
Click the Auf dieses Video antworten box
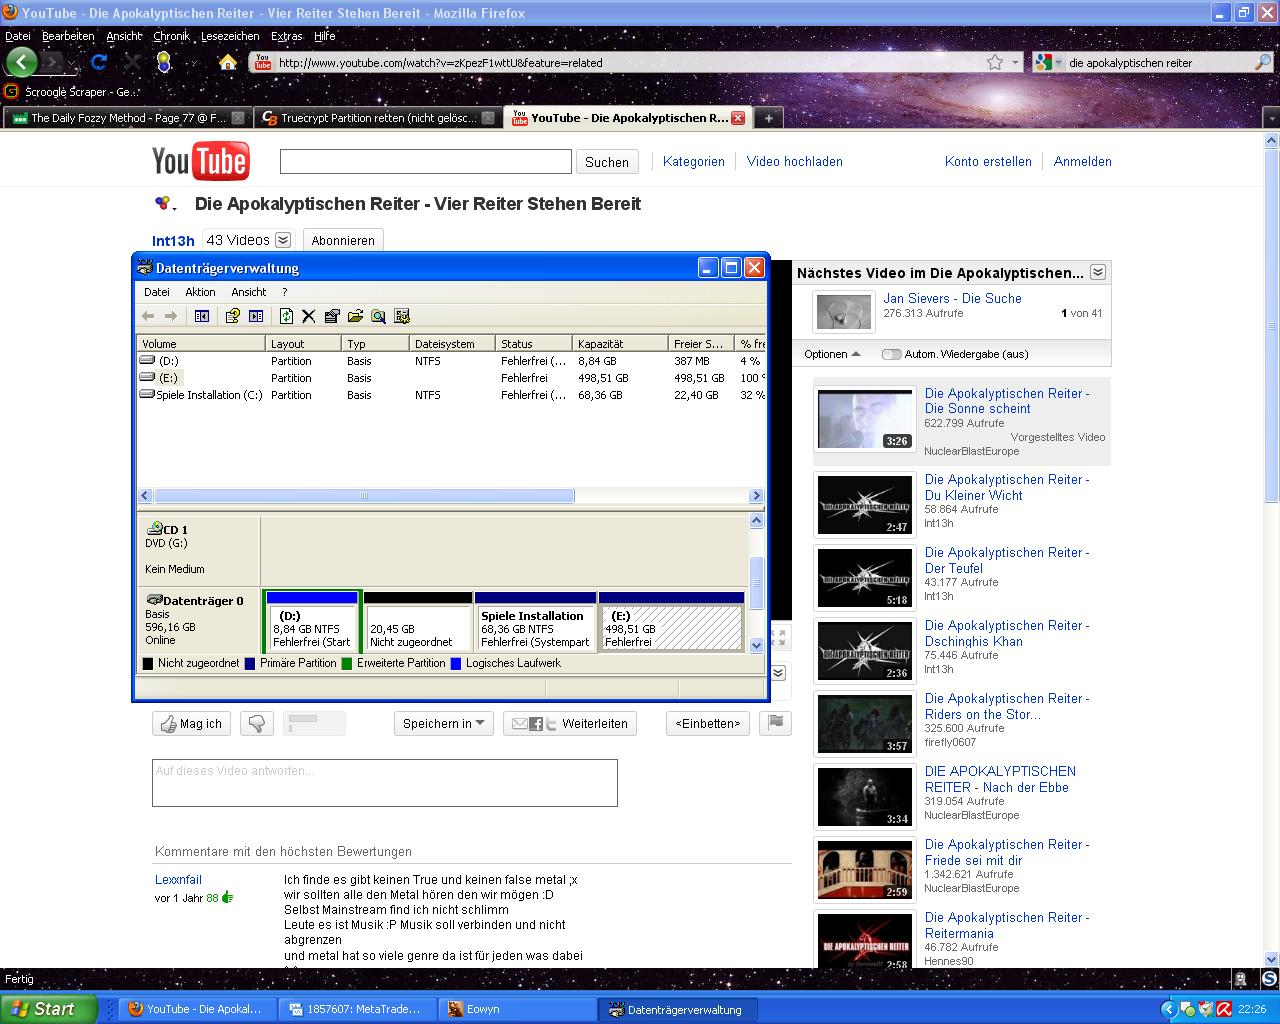[x=385, y=782]
